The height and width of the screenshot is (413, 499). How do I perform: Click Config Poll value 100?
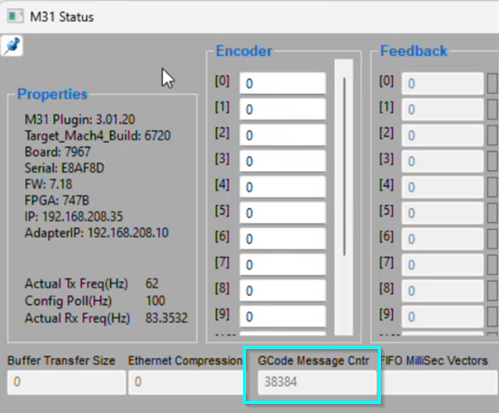(155, 301)
